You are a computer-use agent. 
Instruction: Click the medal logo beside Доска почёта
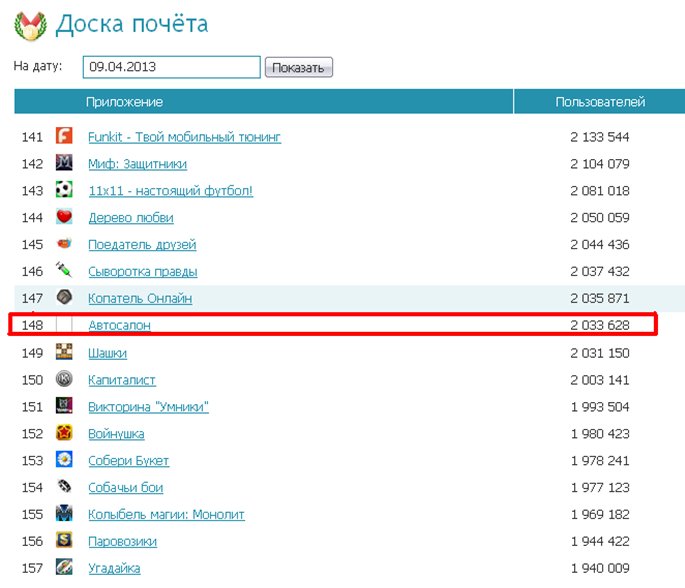(x=30, y=26)
